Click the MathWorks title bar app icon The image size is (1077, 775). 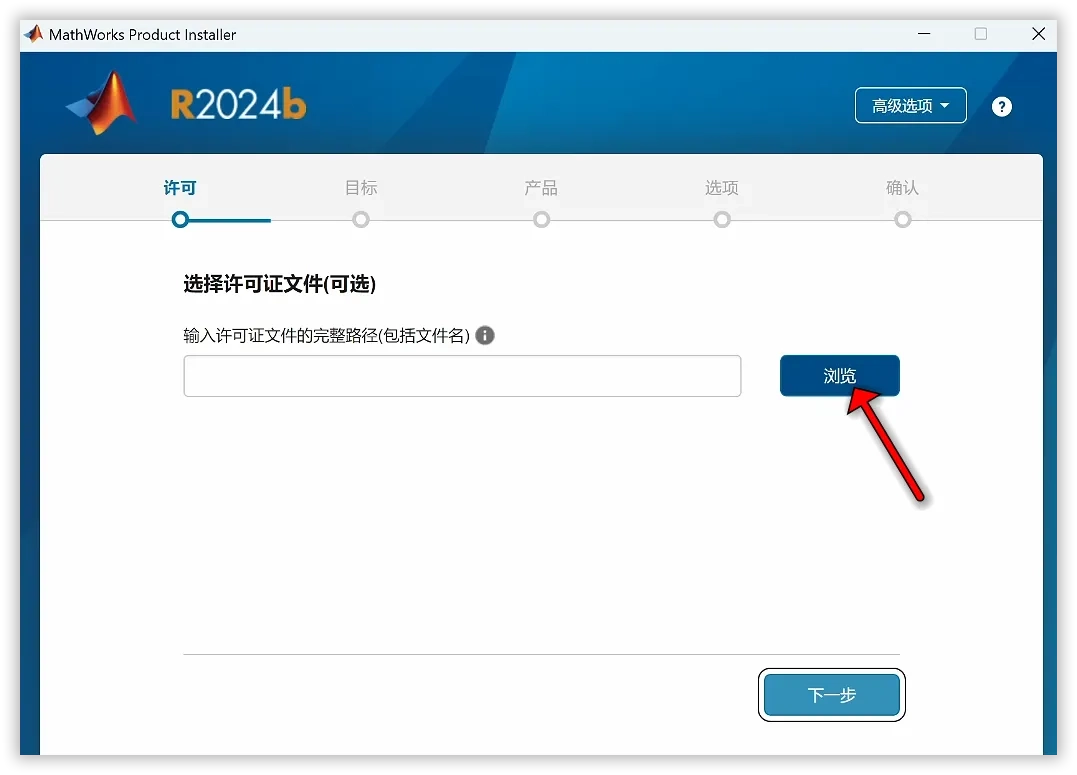(x=34, y=34)
